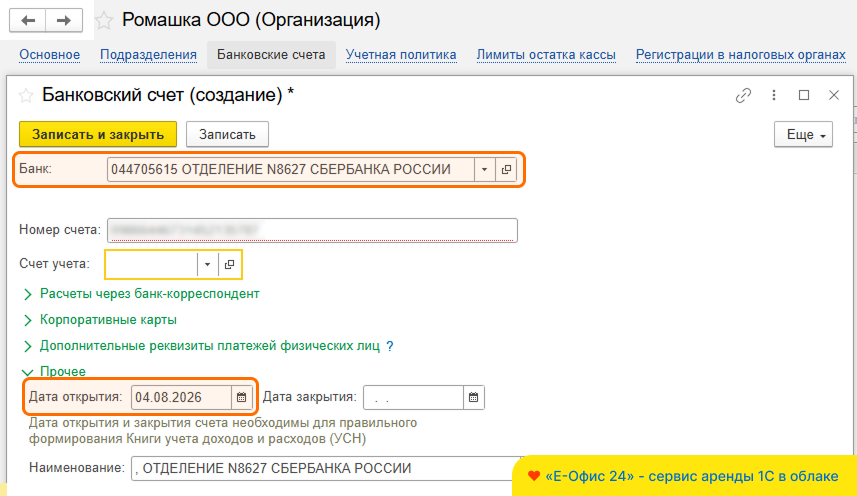Viewport: 857px width, 496px height.
Task: Click the Номер счета input field
Action: pos(312,230)
